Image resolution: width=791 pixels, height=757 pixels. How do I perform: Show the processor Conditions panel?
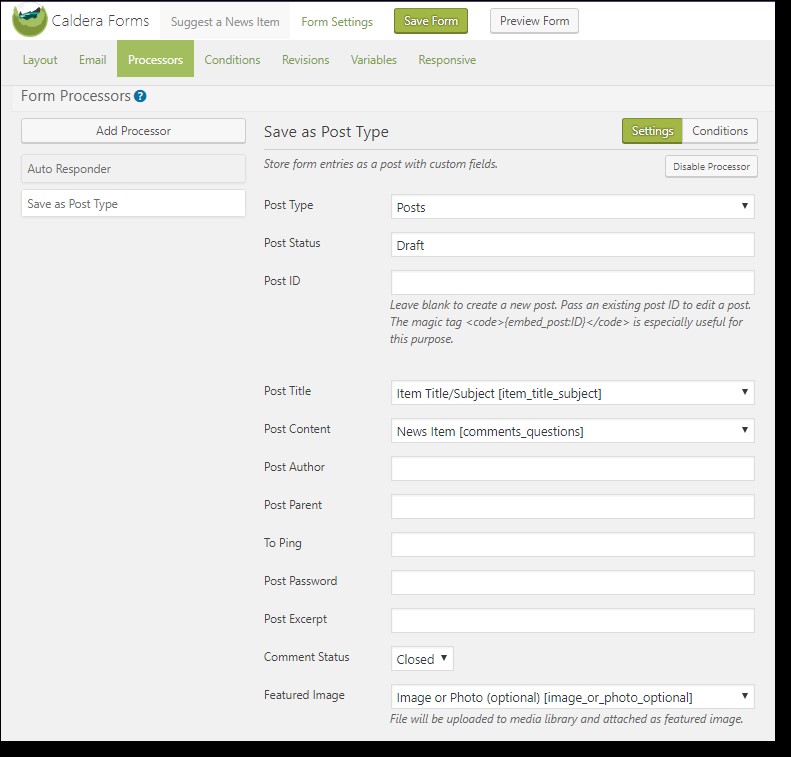coord(720,131)
